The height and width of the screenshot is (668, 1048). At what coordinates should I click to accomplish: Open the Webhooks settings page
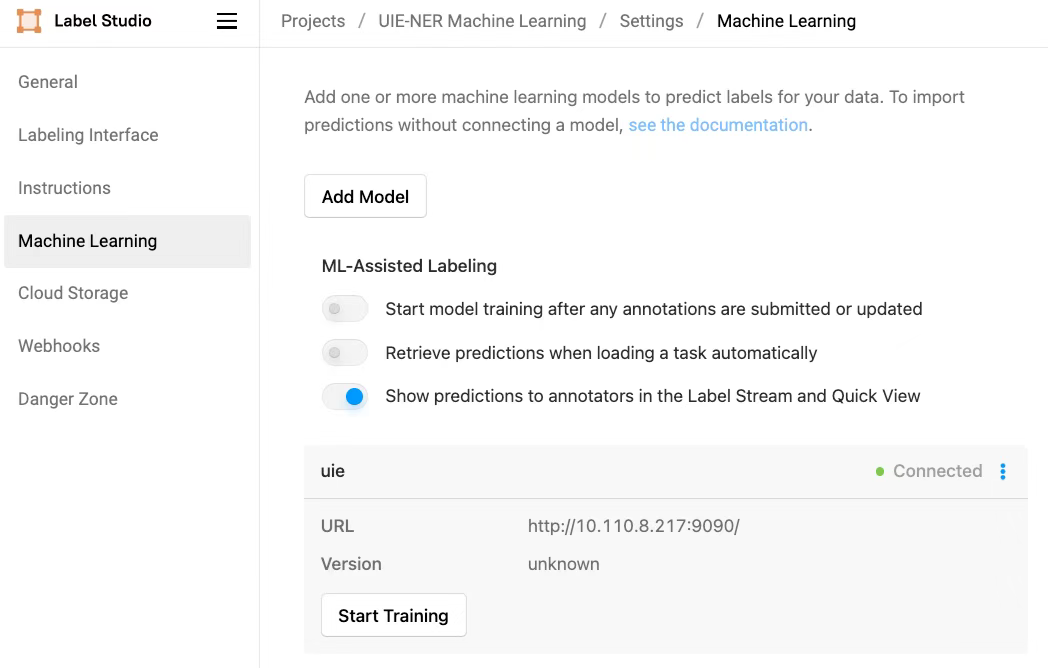tap(58, 346)
